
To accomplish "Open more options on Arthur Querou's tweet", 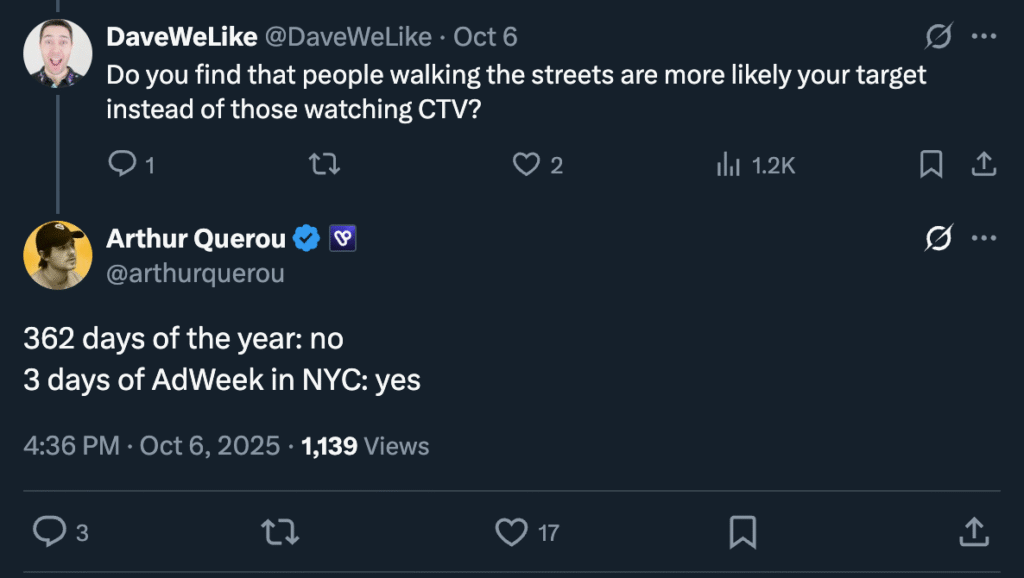I will [985, 238].
